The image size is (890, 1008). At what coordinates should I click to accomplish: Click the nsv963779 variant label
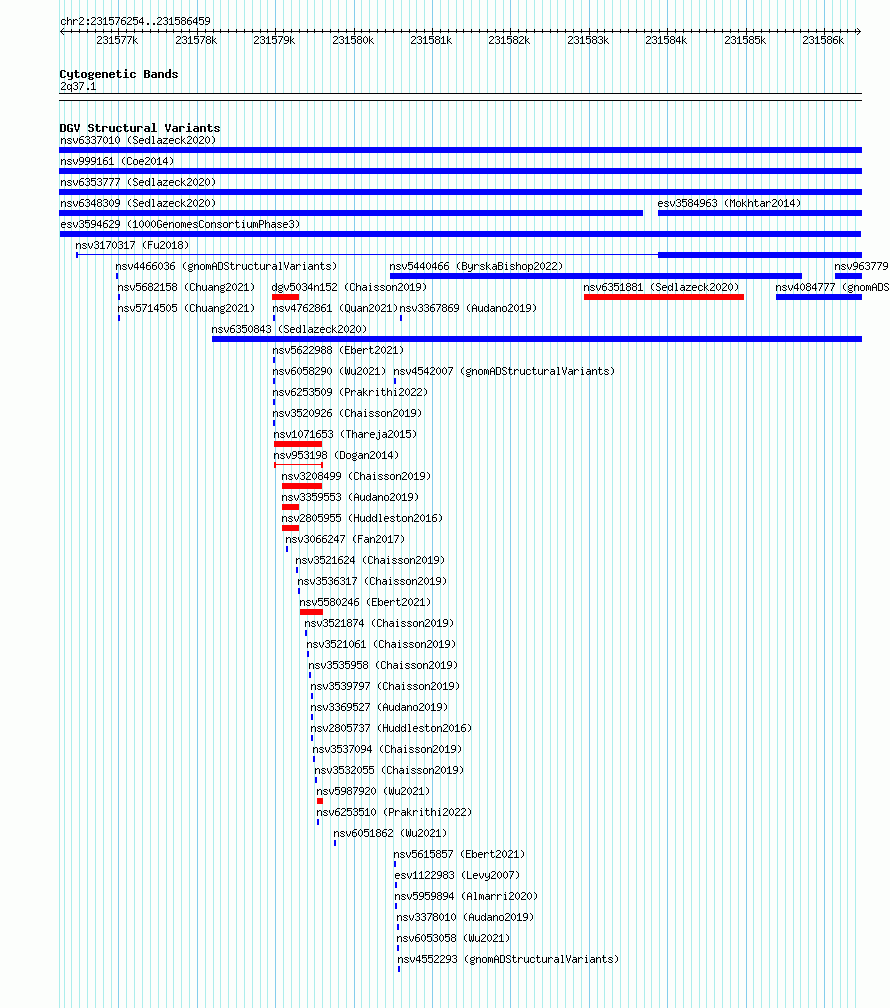tap(861, 266)
